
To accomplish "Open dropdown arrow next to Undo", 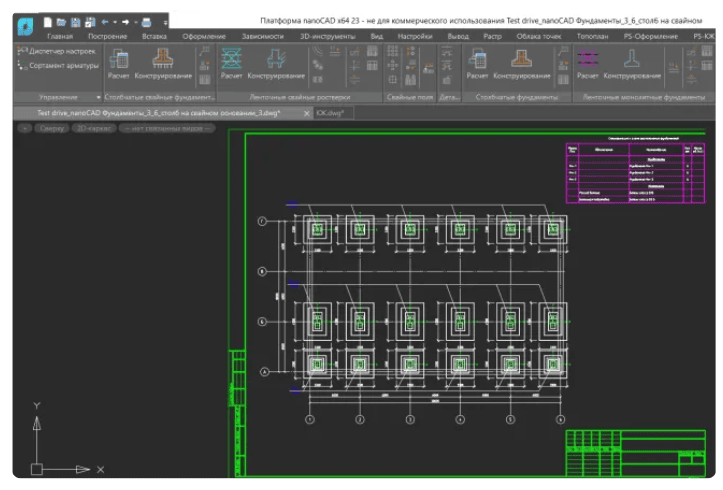I will [115, 21].
